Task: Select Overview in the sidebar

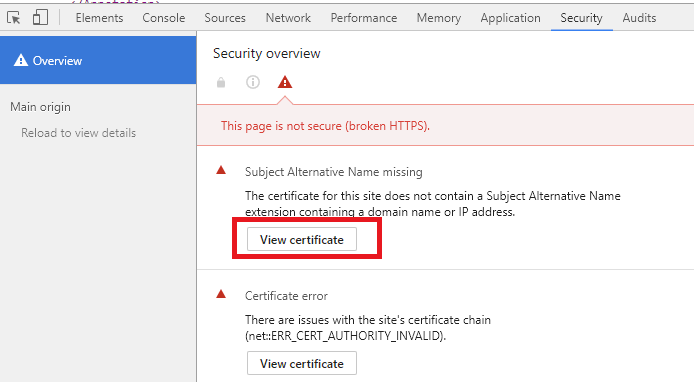Action: click(98, 60)
